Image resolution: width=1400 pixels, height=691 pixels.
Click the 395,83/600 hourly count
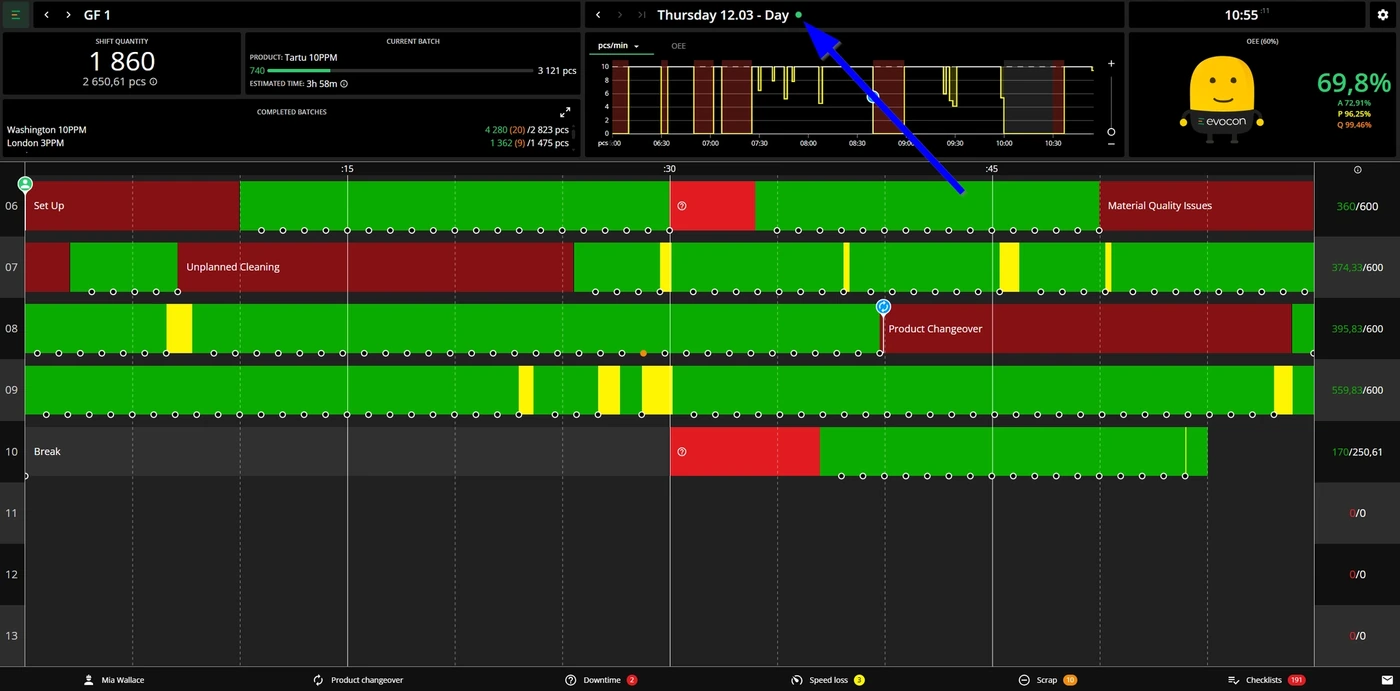pos(1356,329)
